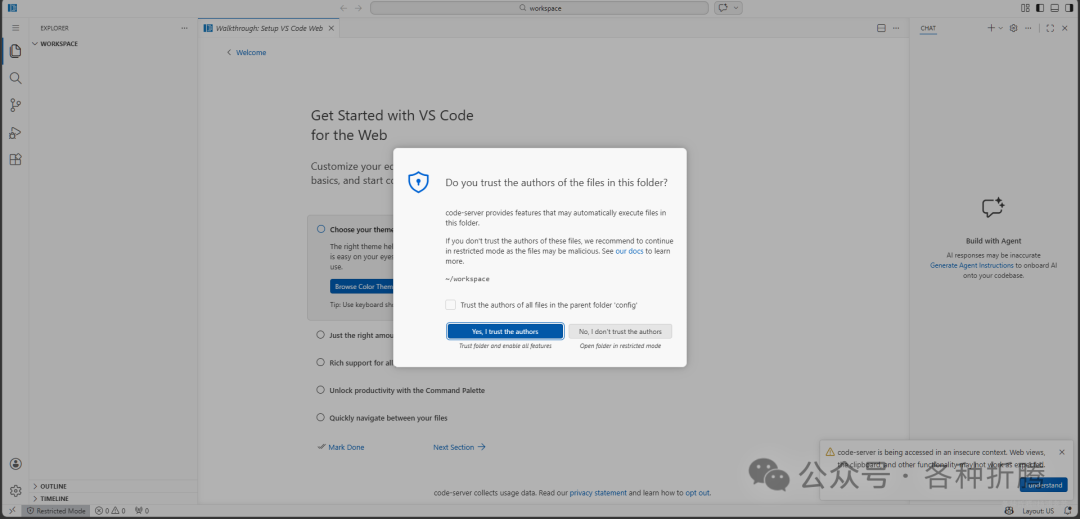Open the Copilot status icon in status bar
The width and height of the screenshot is (1080, 519).
click(1009, 511)
